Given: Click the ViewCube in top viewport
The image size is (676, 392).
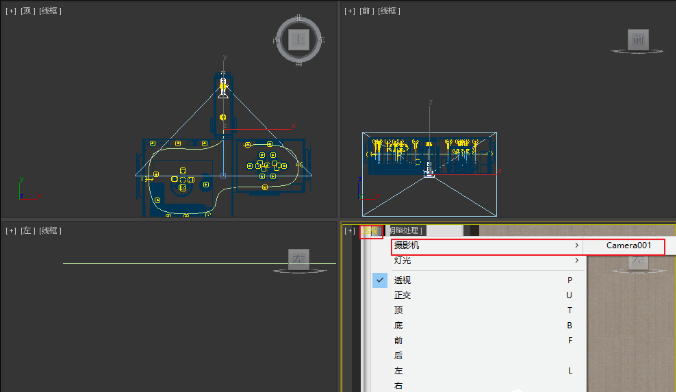Looking at the screenshot, I should pyautogui.click(x=299, y=40).
